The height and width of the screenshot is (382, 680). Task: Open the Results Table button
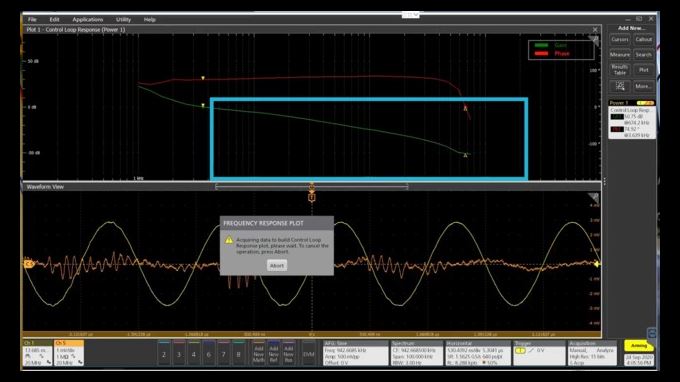pyautogui.click(x=620, y=70)
